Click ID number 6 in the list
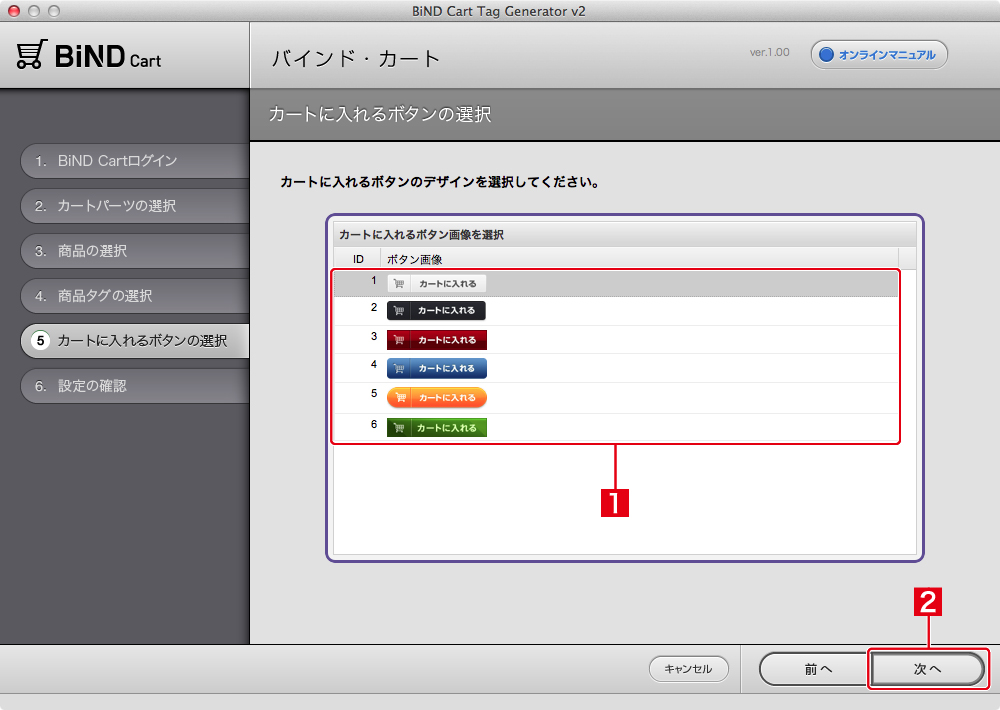This screenshot has width=1000, height=710. [x=374, y=424]
